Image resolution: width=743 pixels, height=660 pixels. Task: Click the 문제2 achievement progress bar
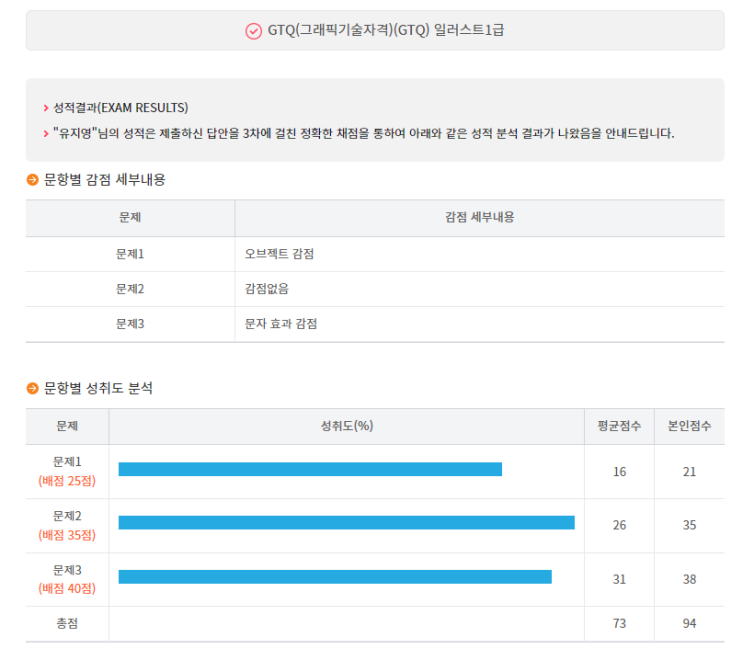[346, 523]
